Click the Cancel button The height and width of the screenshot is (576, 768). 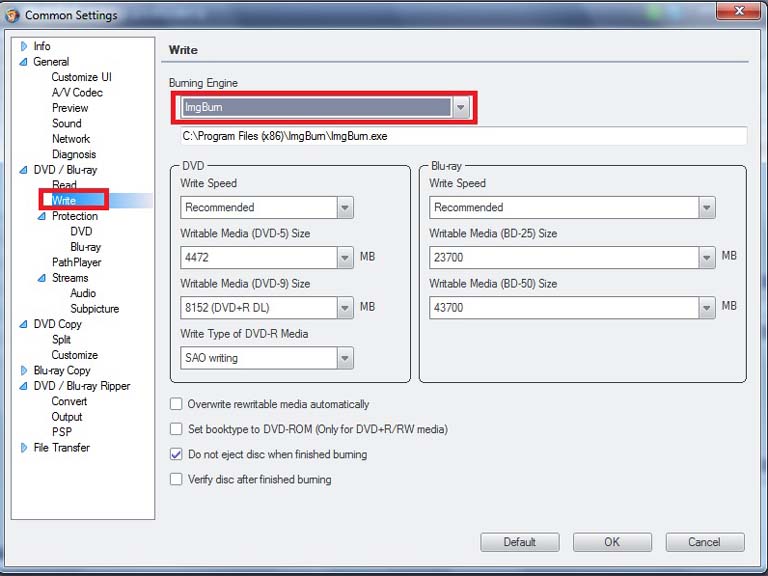[705, 542]
